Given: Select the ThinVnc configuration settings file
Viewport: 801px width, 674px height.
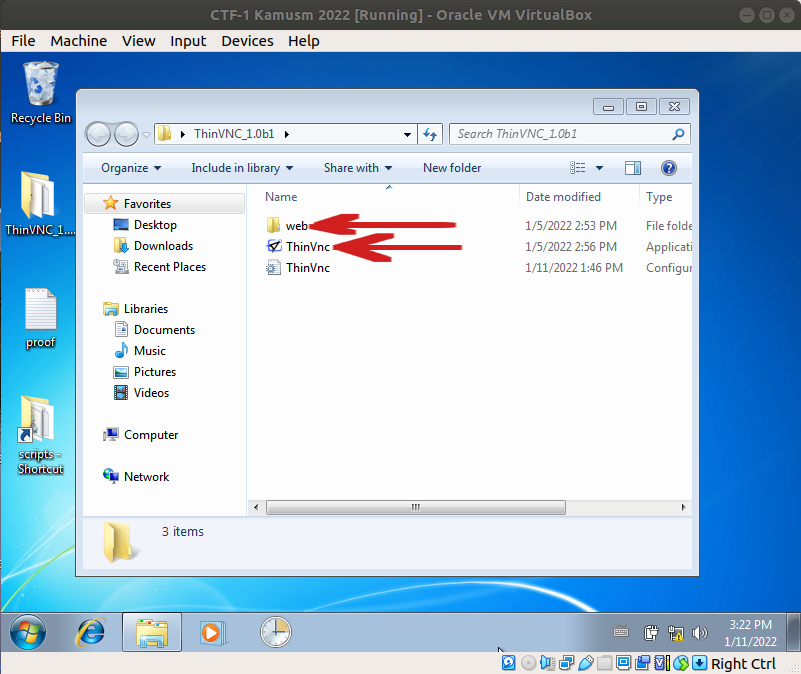Looking at the screenshot, I should [x=298, y=268].
